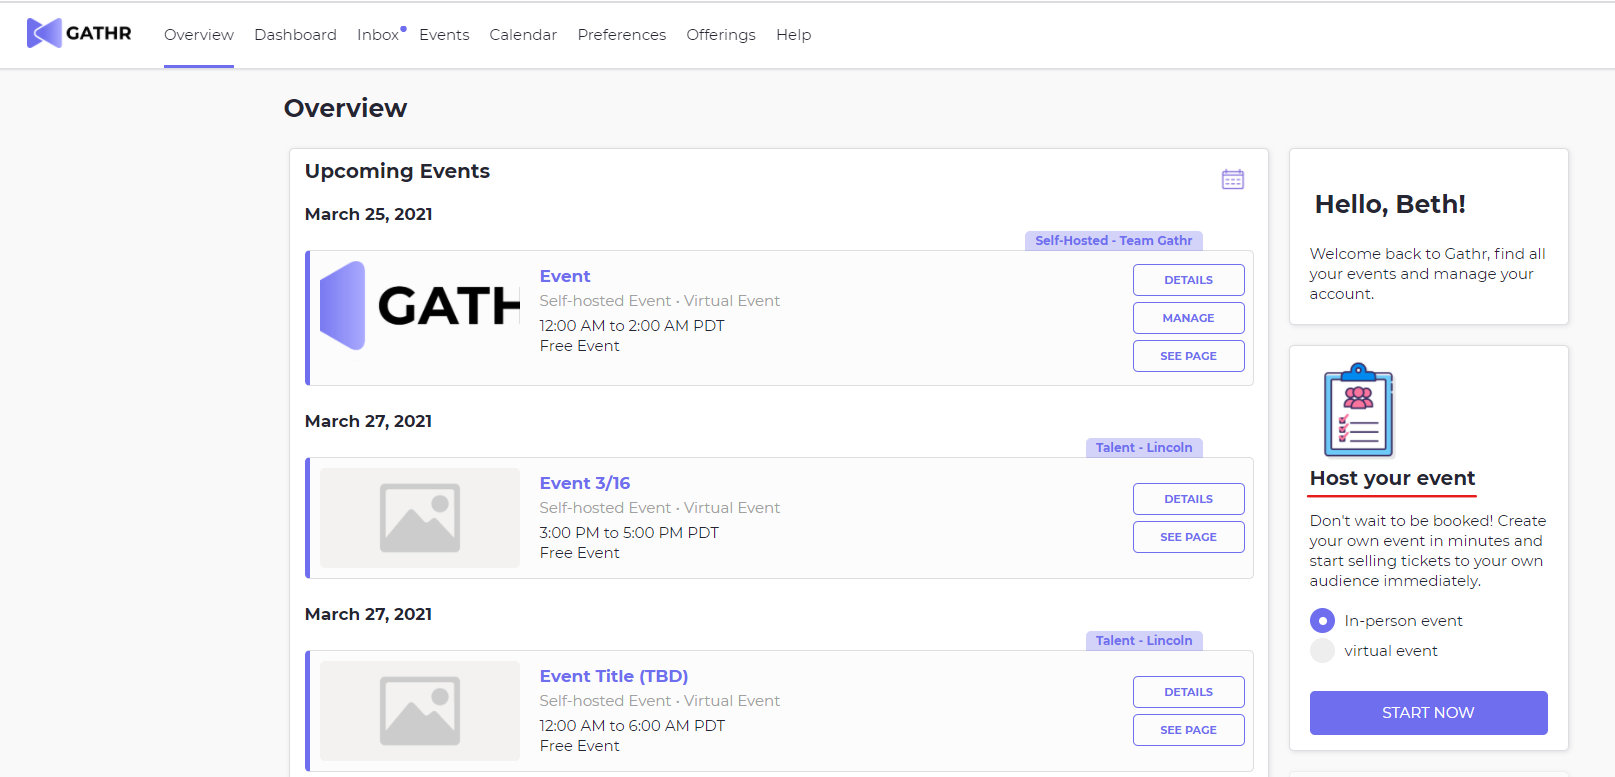Select the In-person event radio option
Screen dimensions: 1615x777
coord(1322,621)
